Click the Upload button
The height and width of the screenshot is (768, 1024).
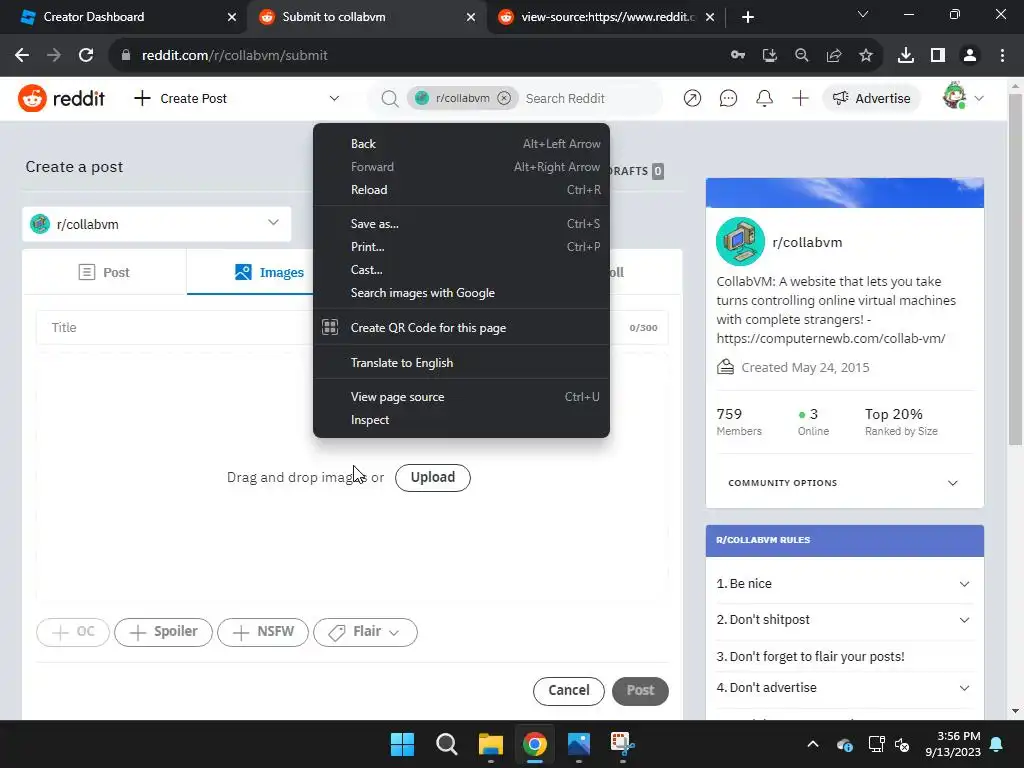click(432, 477)
